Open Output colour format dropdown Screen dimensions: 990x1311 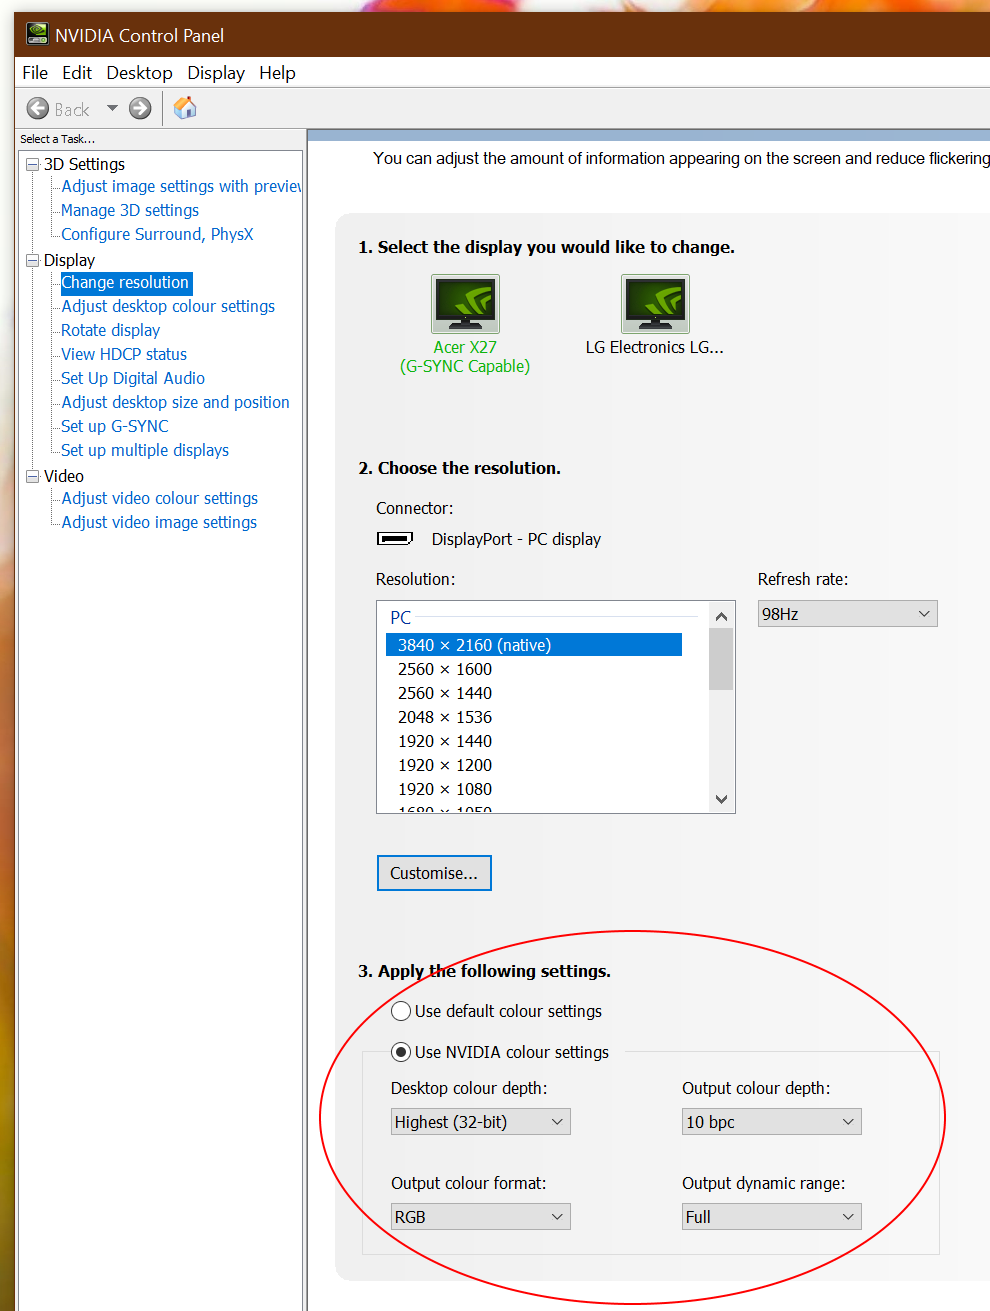click(480, 1217)
